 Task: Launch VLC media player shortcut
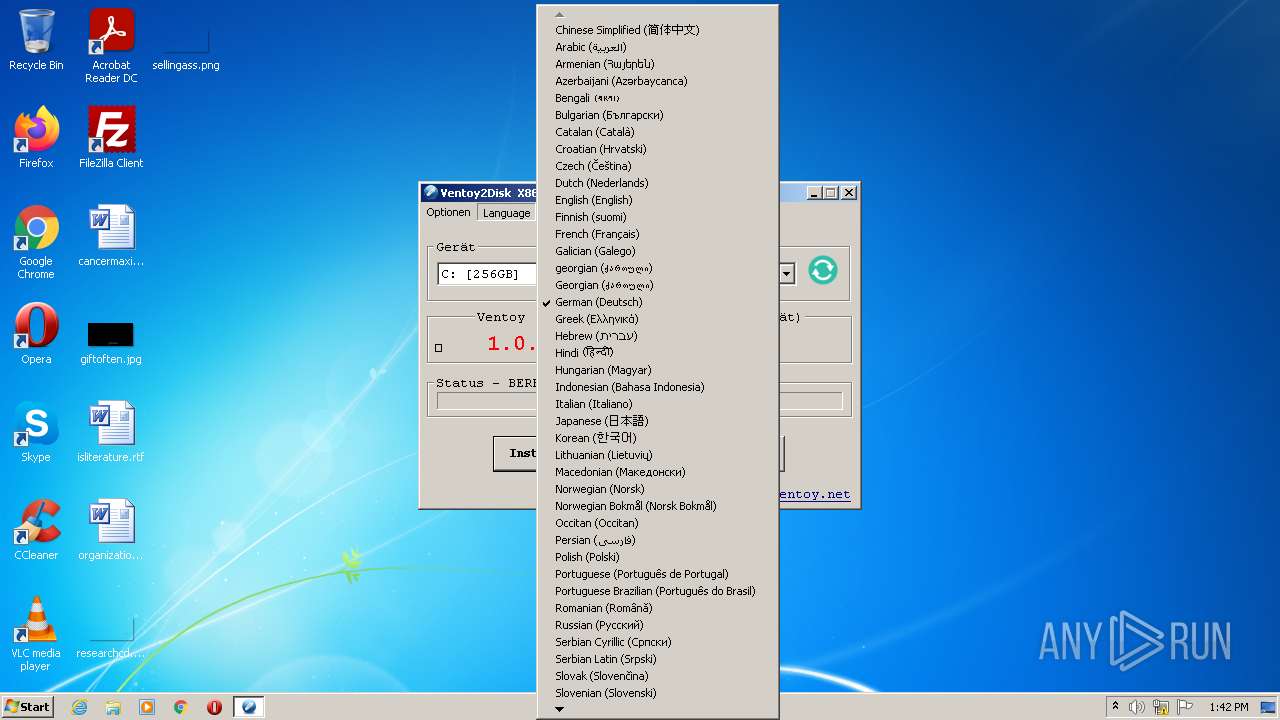[x=36, y=634]
